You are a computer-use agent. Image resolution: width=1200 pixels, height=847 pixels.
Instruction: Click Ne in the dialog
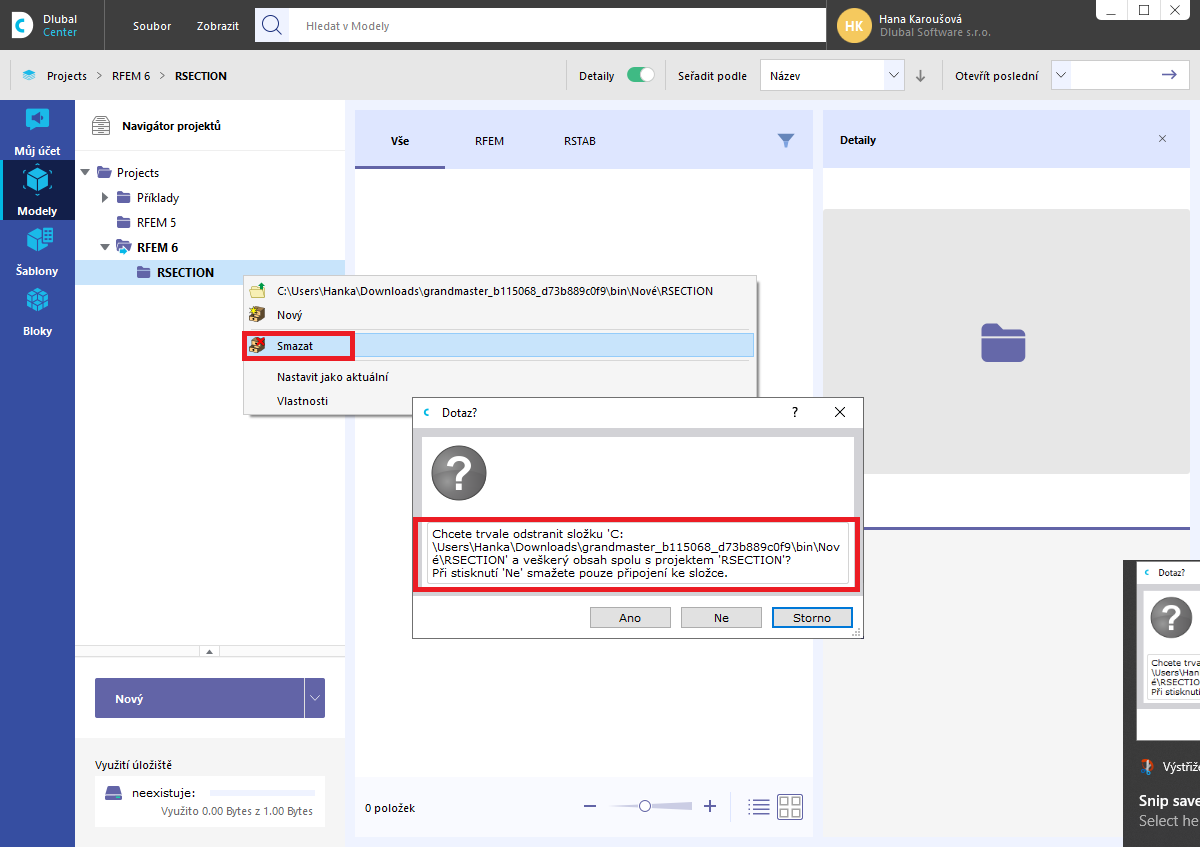721,618
